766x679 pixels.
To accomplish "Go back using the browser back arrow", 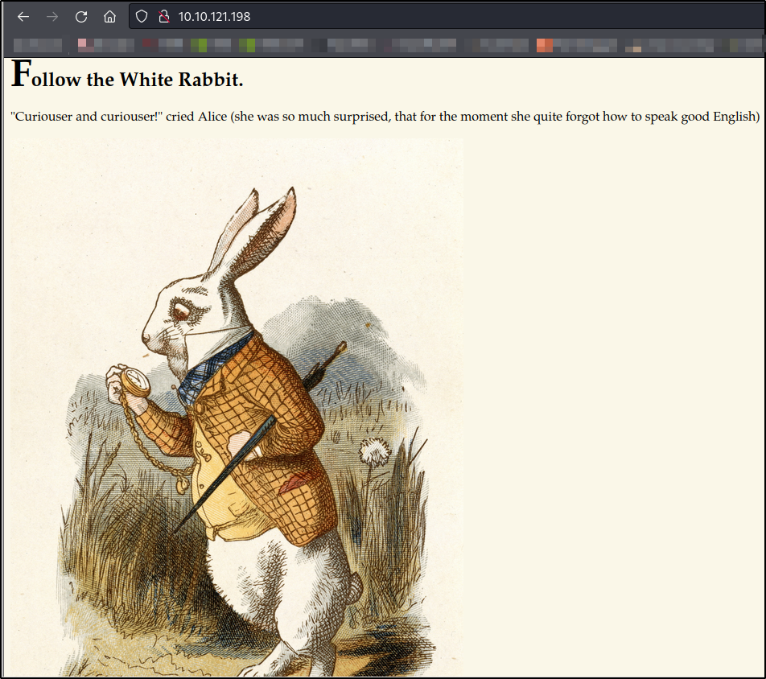I will click(23, 17).
